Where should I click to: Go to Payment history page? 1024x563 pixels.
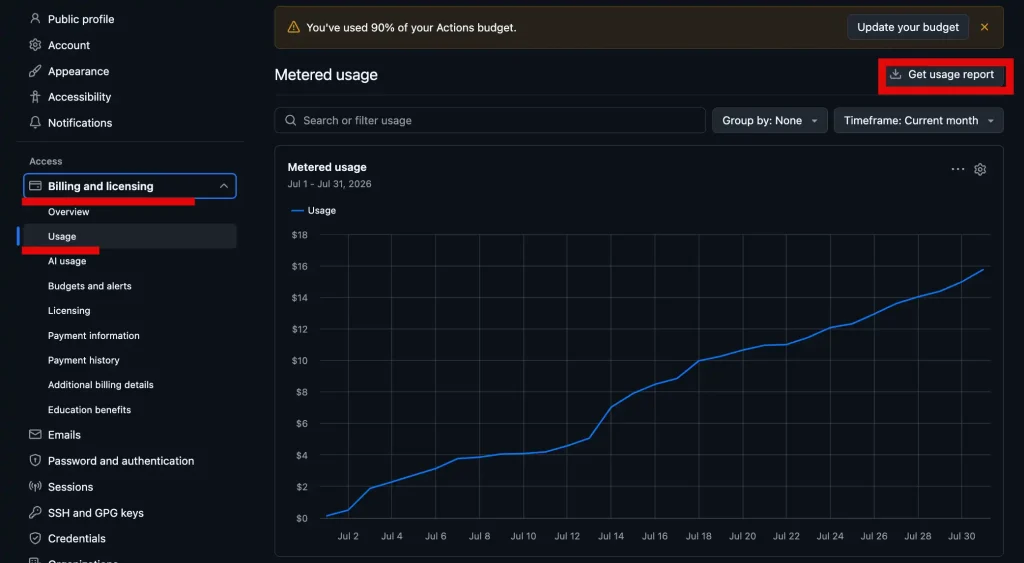84,360
